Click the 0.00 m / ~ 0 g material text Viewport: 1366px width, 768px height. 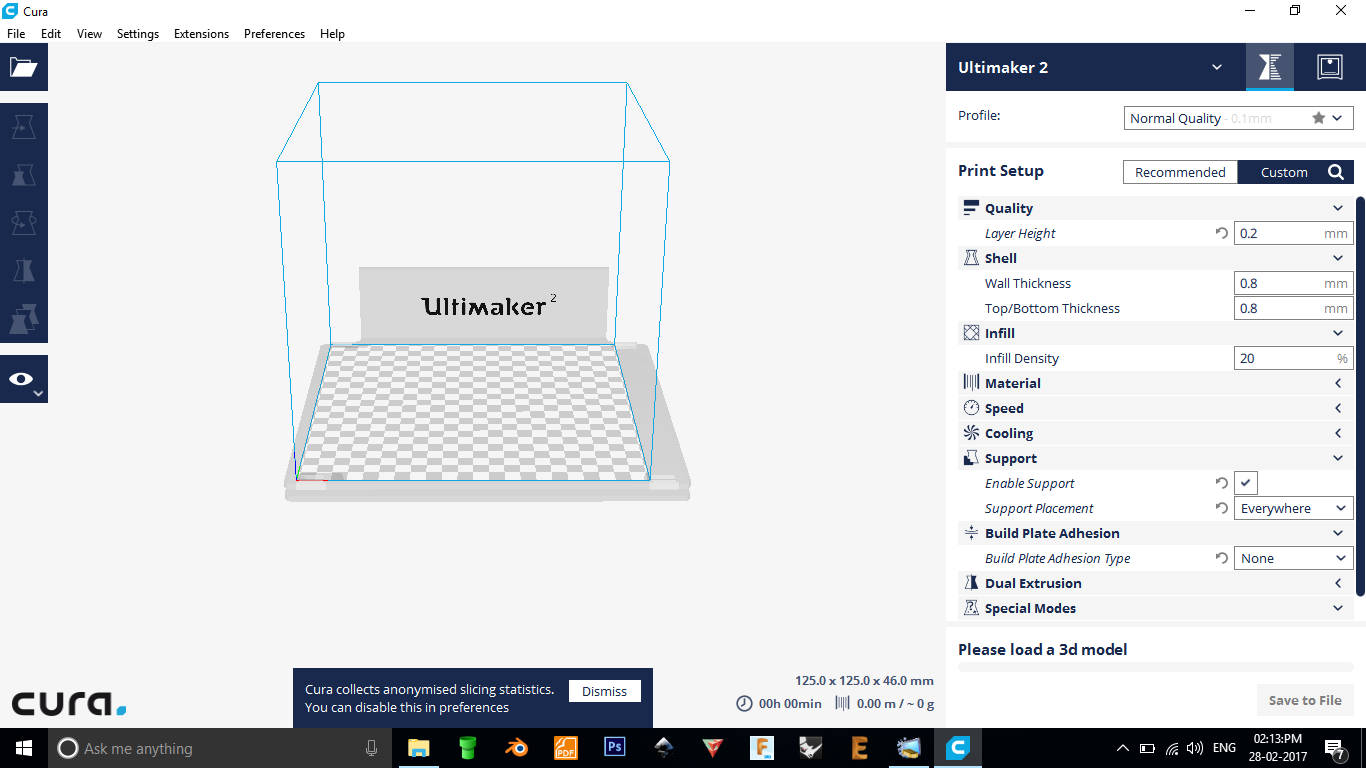(895, 703)
